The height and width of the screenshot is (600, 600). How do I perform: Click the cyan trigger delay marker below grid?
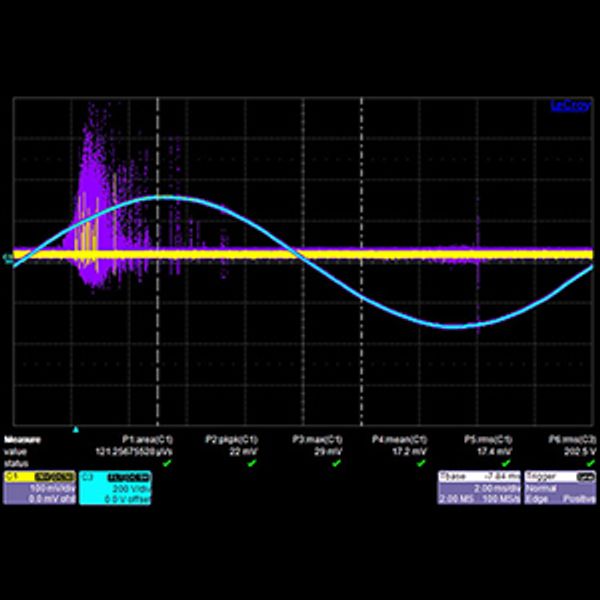(x=75, y=429)
